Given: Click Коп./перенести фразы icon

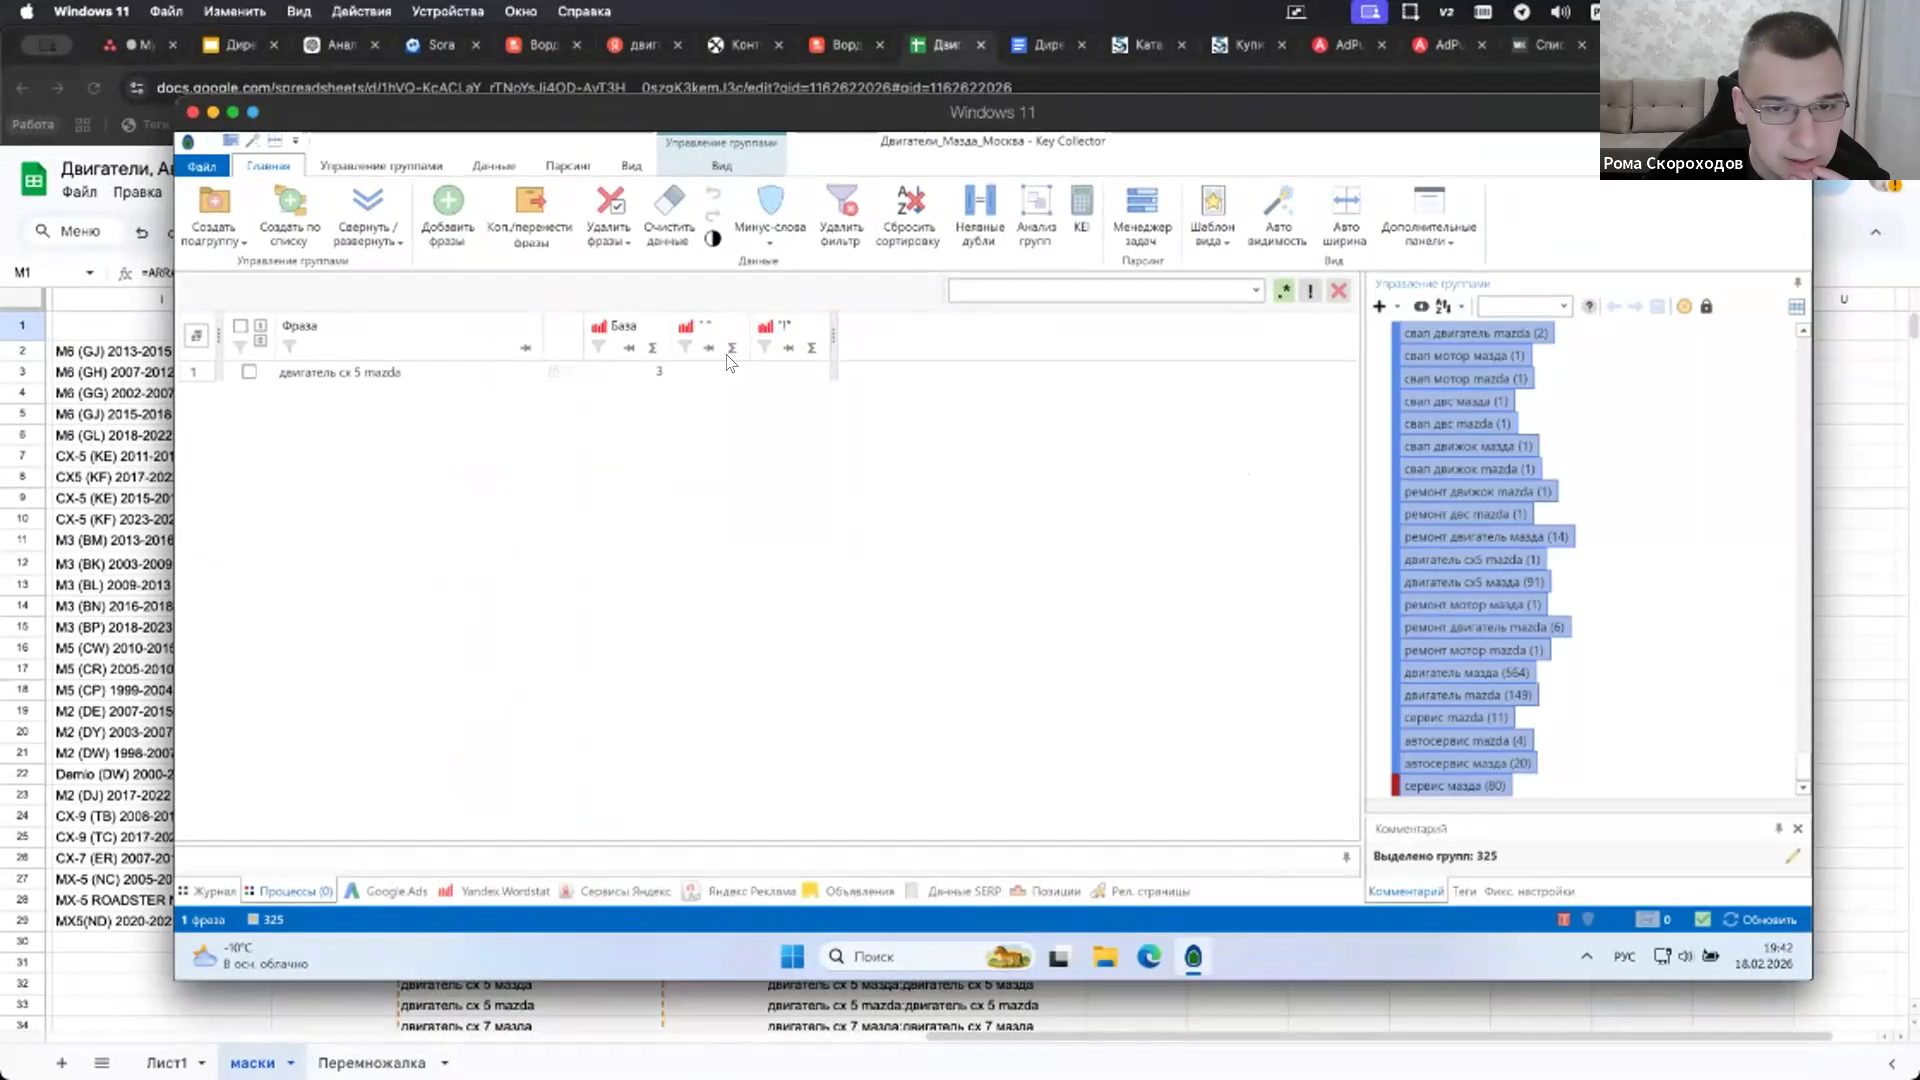Looking at the screenshot, I should 530,201.
